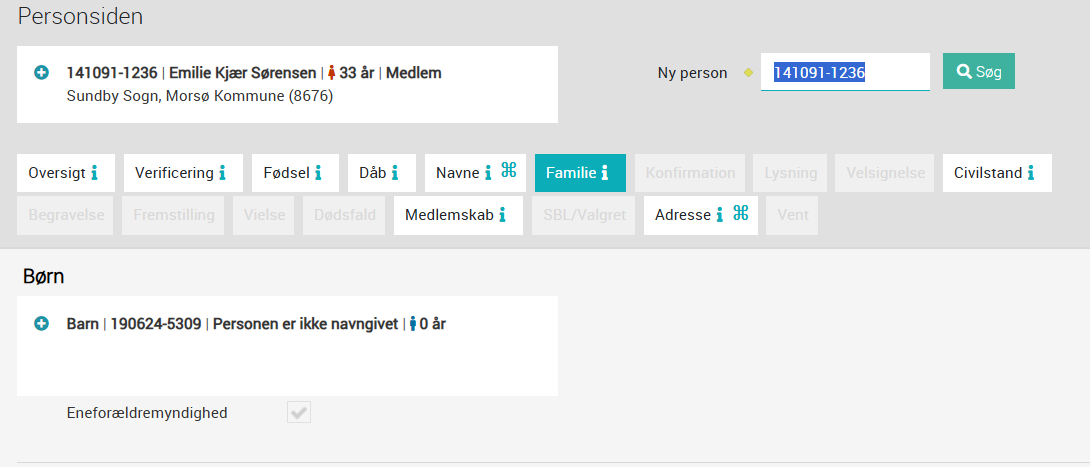Viewport: 1090px width, 467px height.
Task: Select the Adresse tab
Action: click(x=701, y=215)
